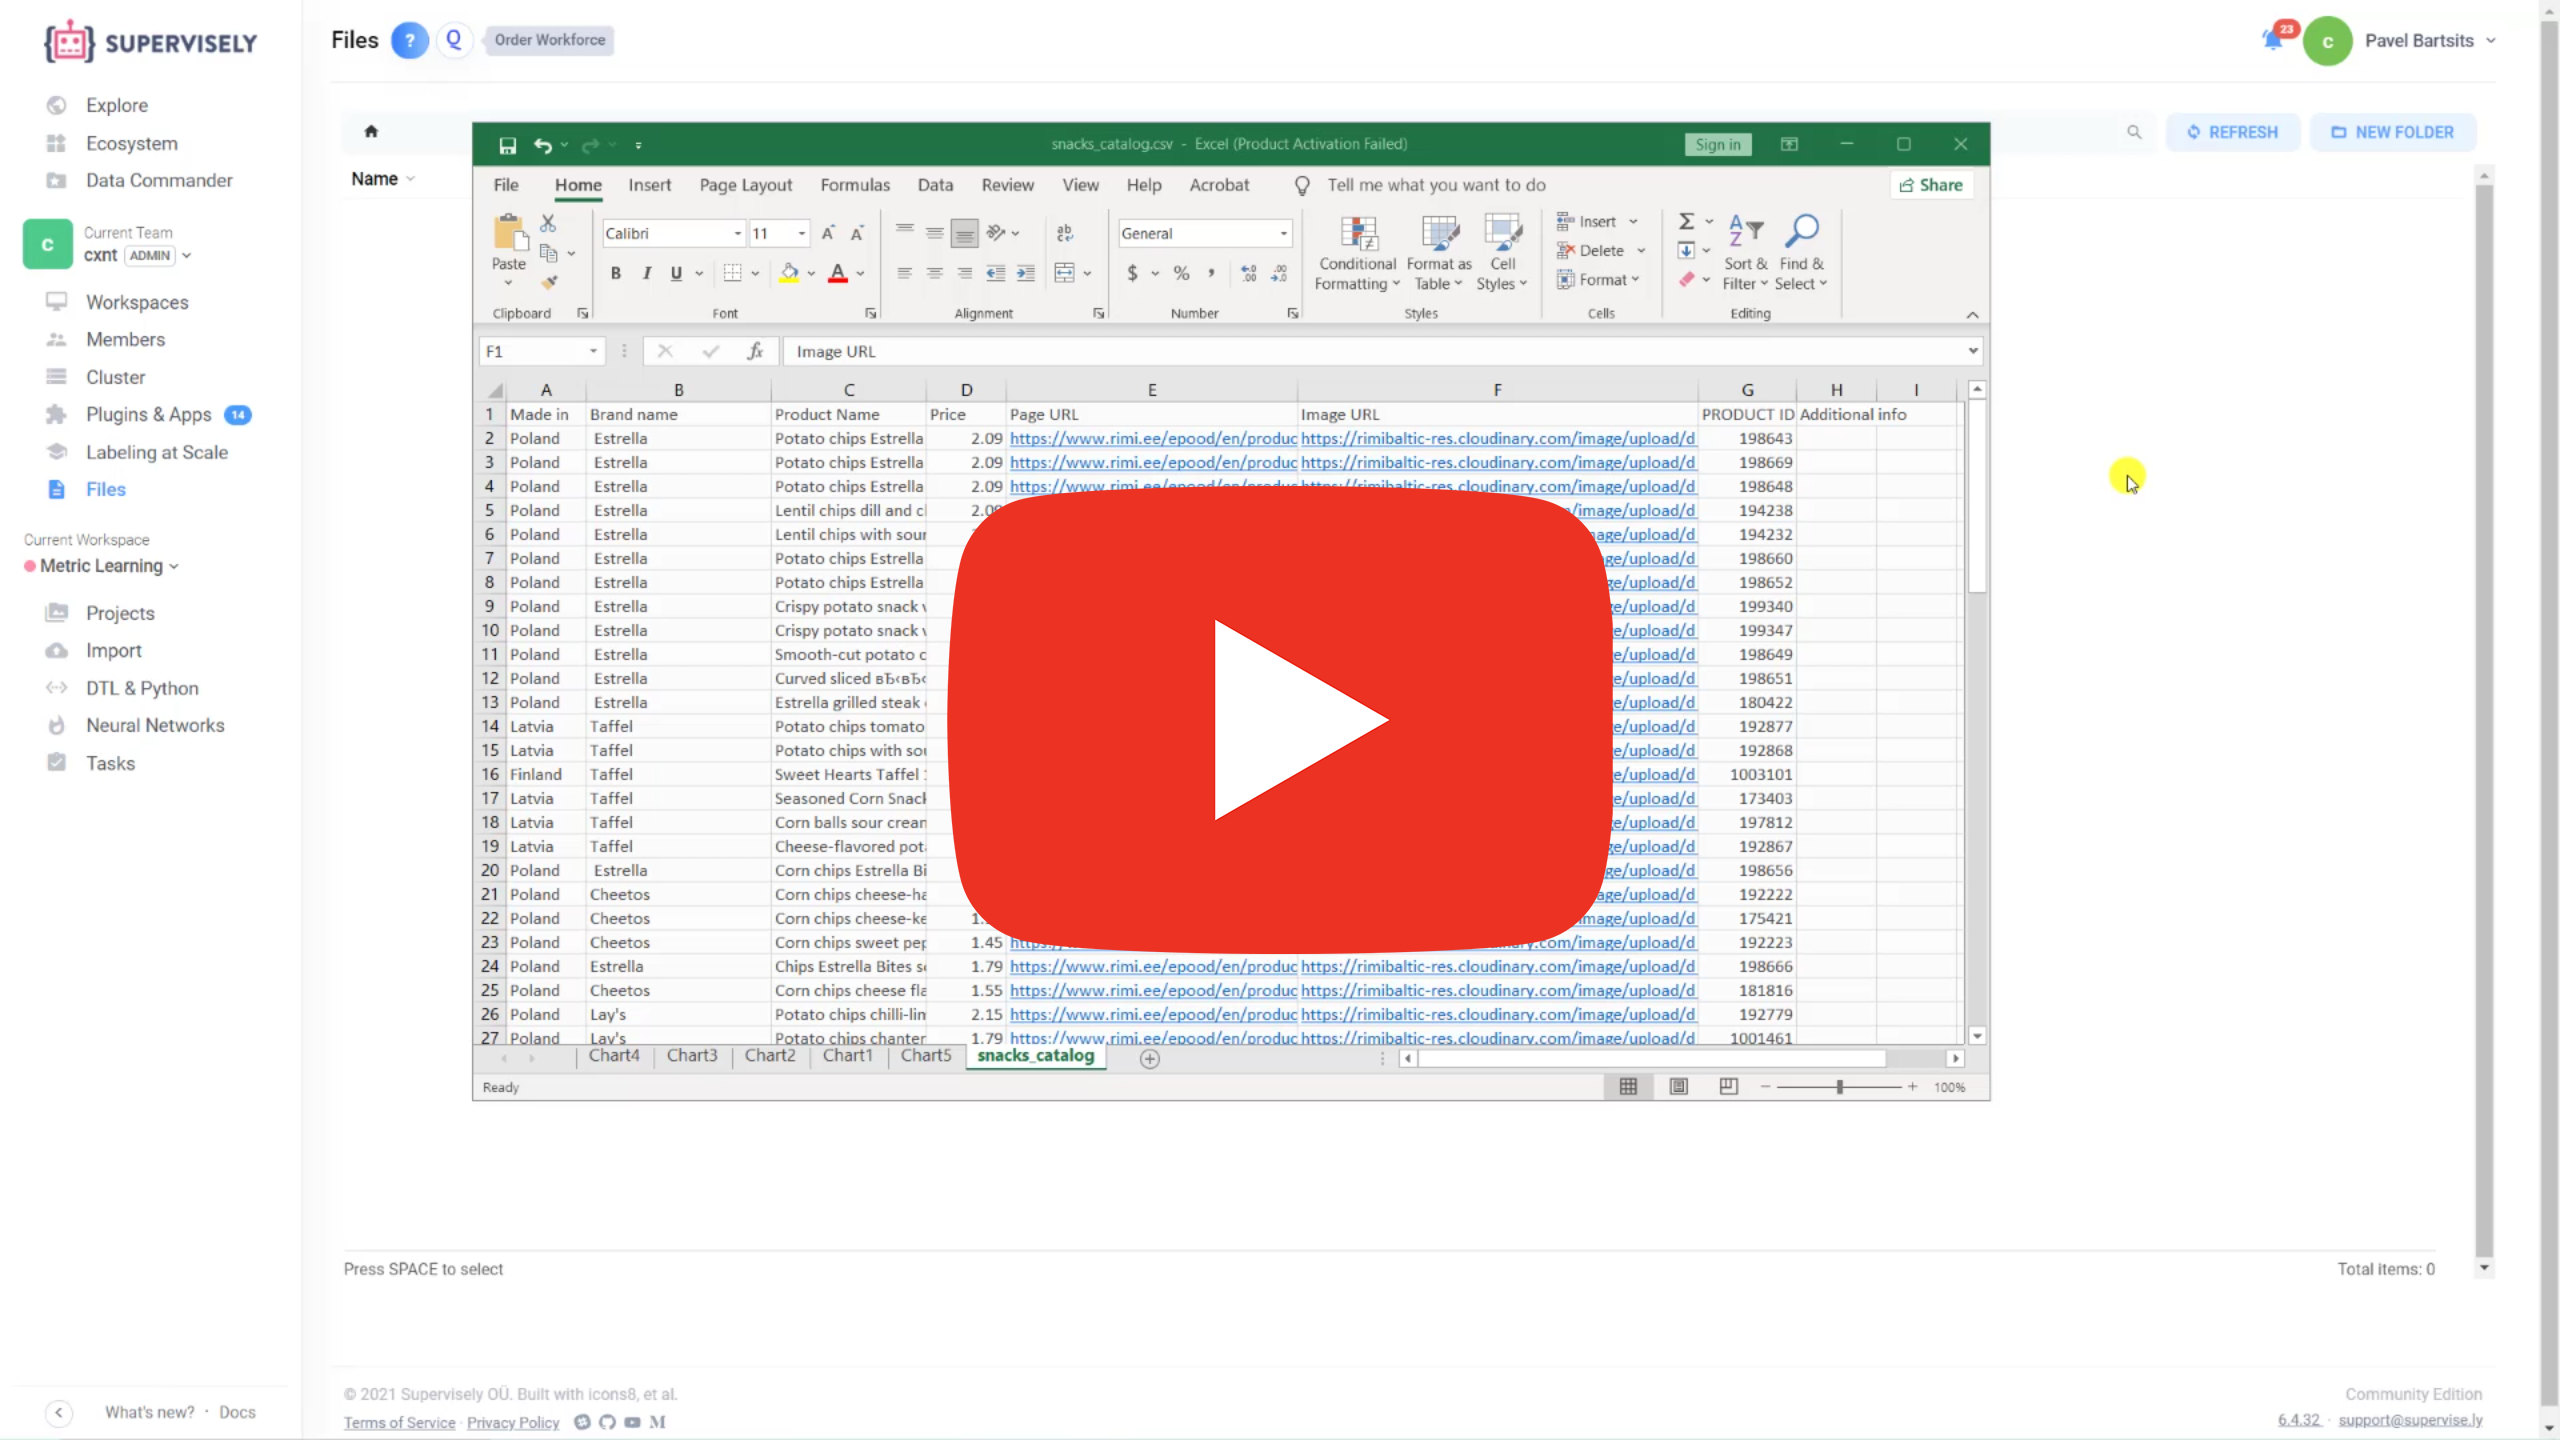Click the home breadcrumb icon
This screenshot has width=2560, height=1440.
coord(371,131)
